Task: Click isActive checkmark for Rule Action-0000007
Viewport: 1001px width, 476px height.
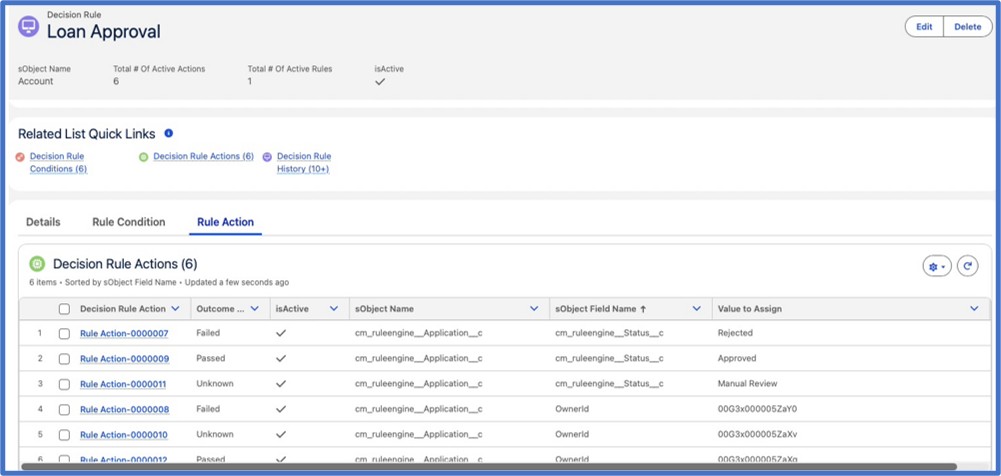Action: [x=281, y=333]
